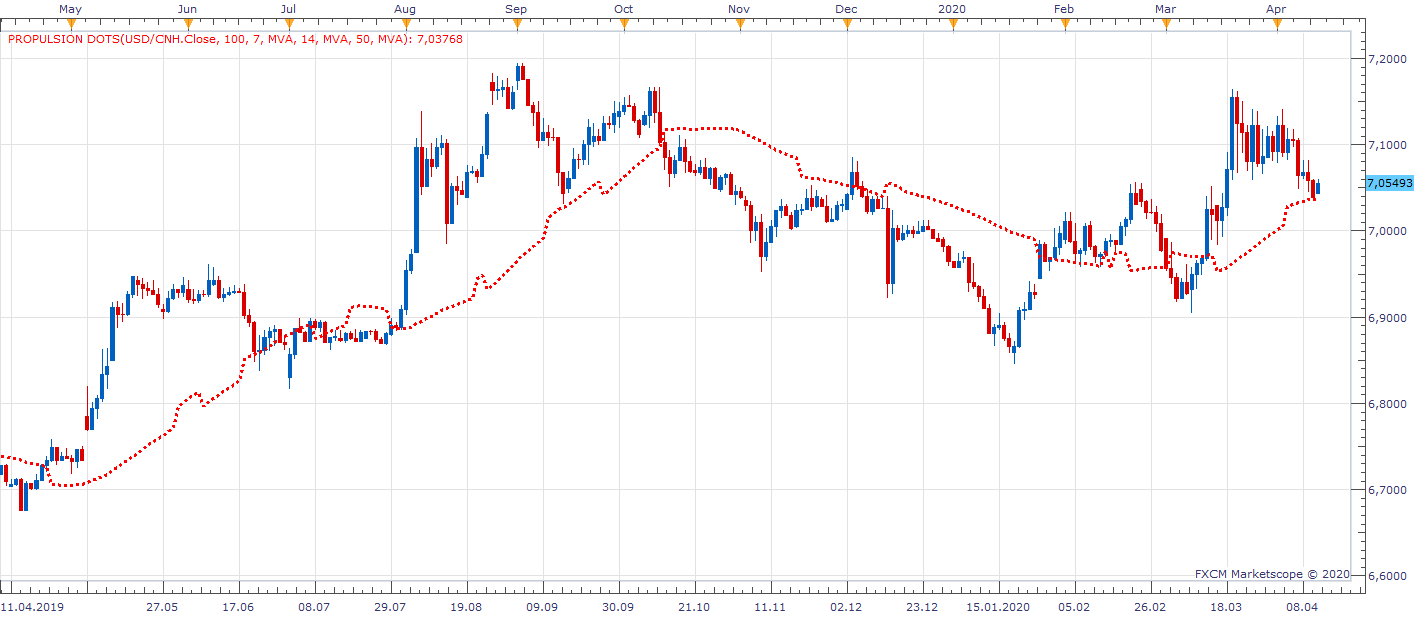Click the 08.04 date axis label
This screenshot has width=1423, height=619.
pos(1302,607)
